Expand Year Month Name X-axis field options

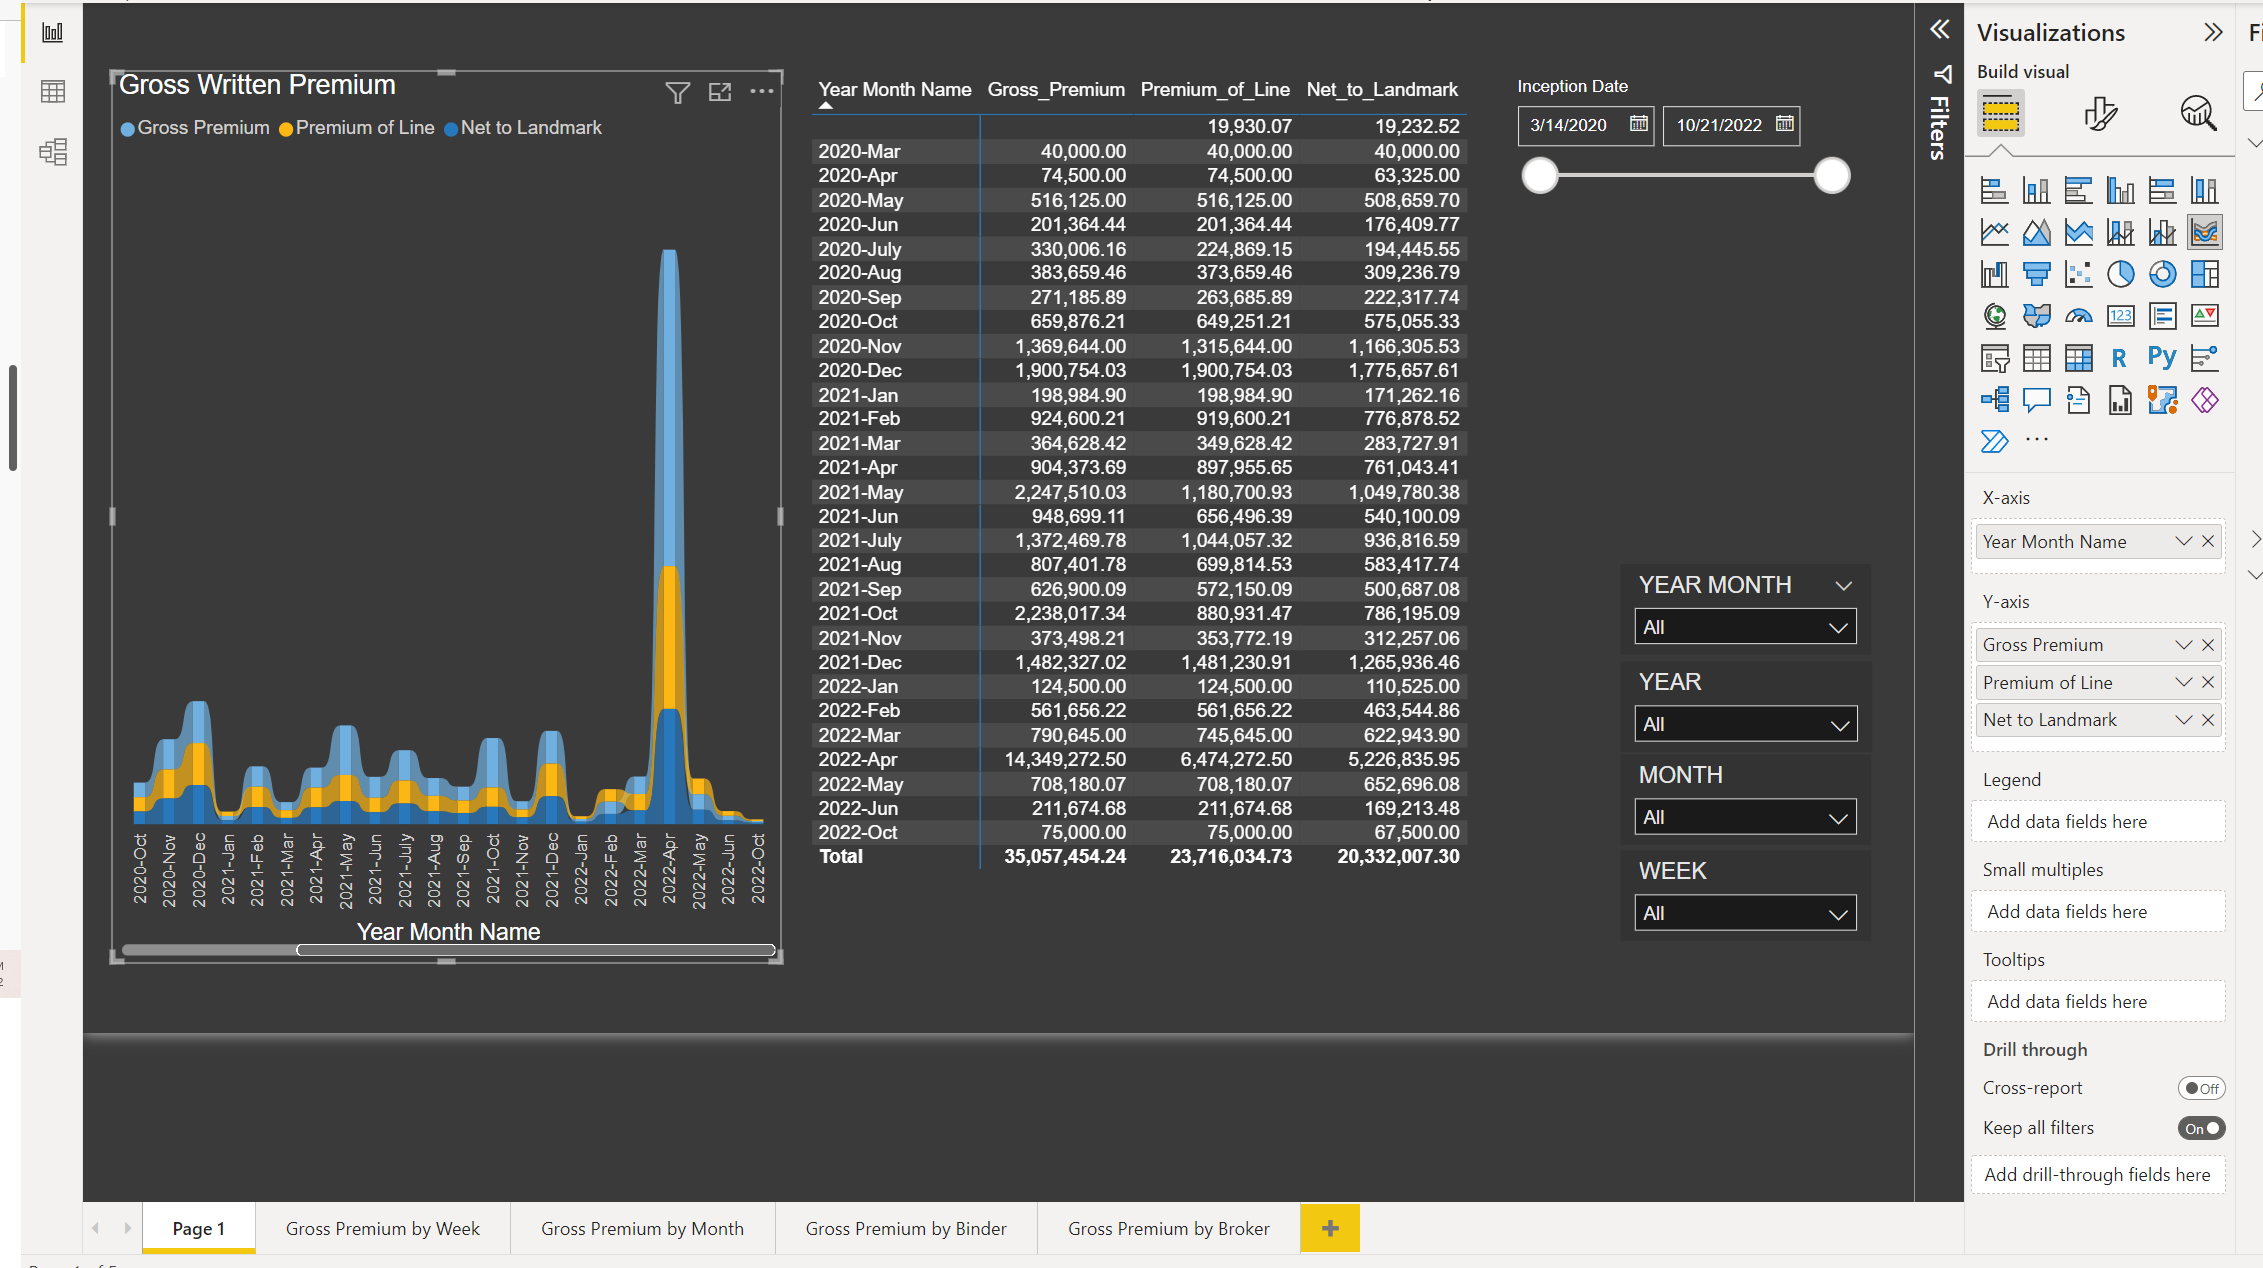tap(2184, 541)
